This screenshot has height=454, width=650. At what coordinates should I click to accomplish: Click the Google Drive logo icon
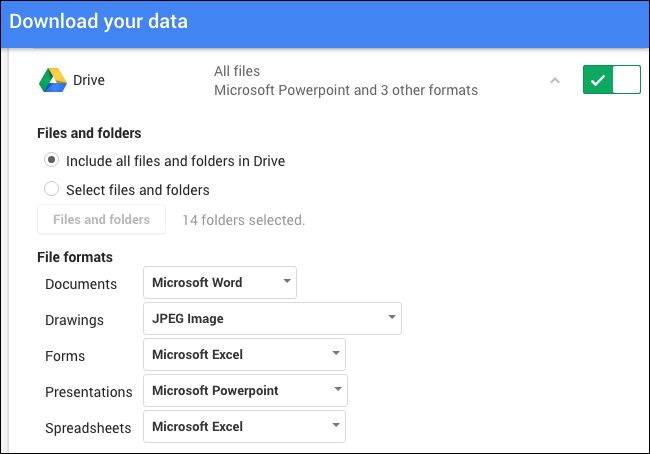coord(52,80)
